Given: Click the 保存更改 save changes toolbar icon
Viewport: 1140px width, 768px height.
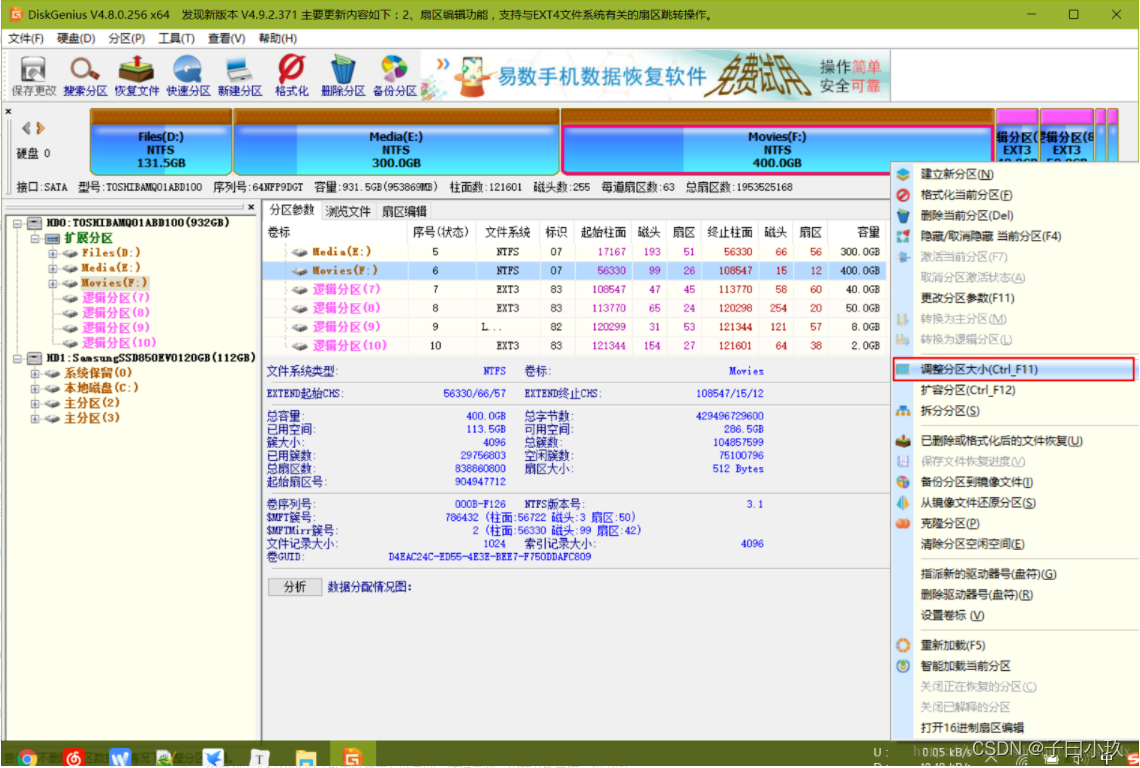Looking at the screenshot, I should click(x=33, y=76).
